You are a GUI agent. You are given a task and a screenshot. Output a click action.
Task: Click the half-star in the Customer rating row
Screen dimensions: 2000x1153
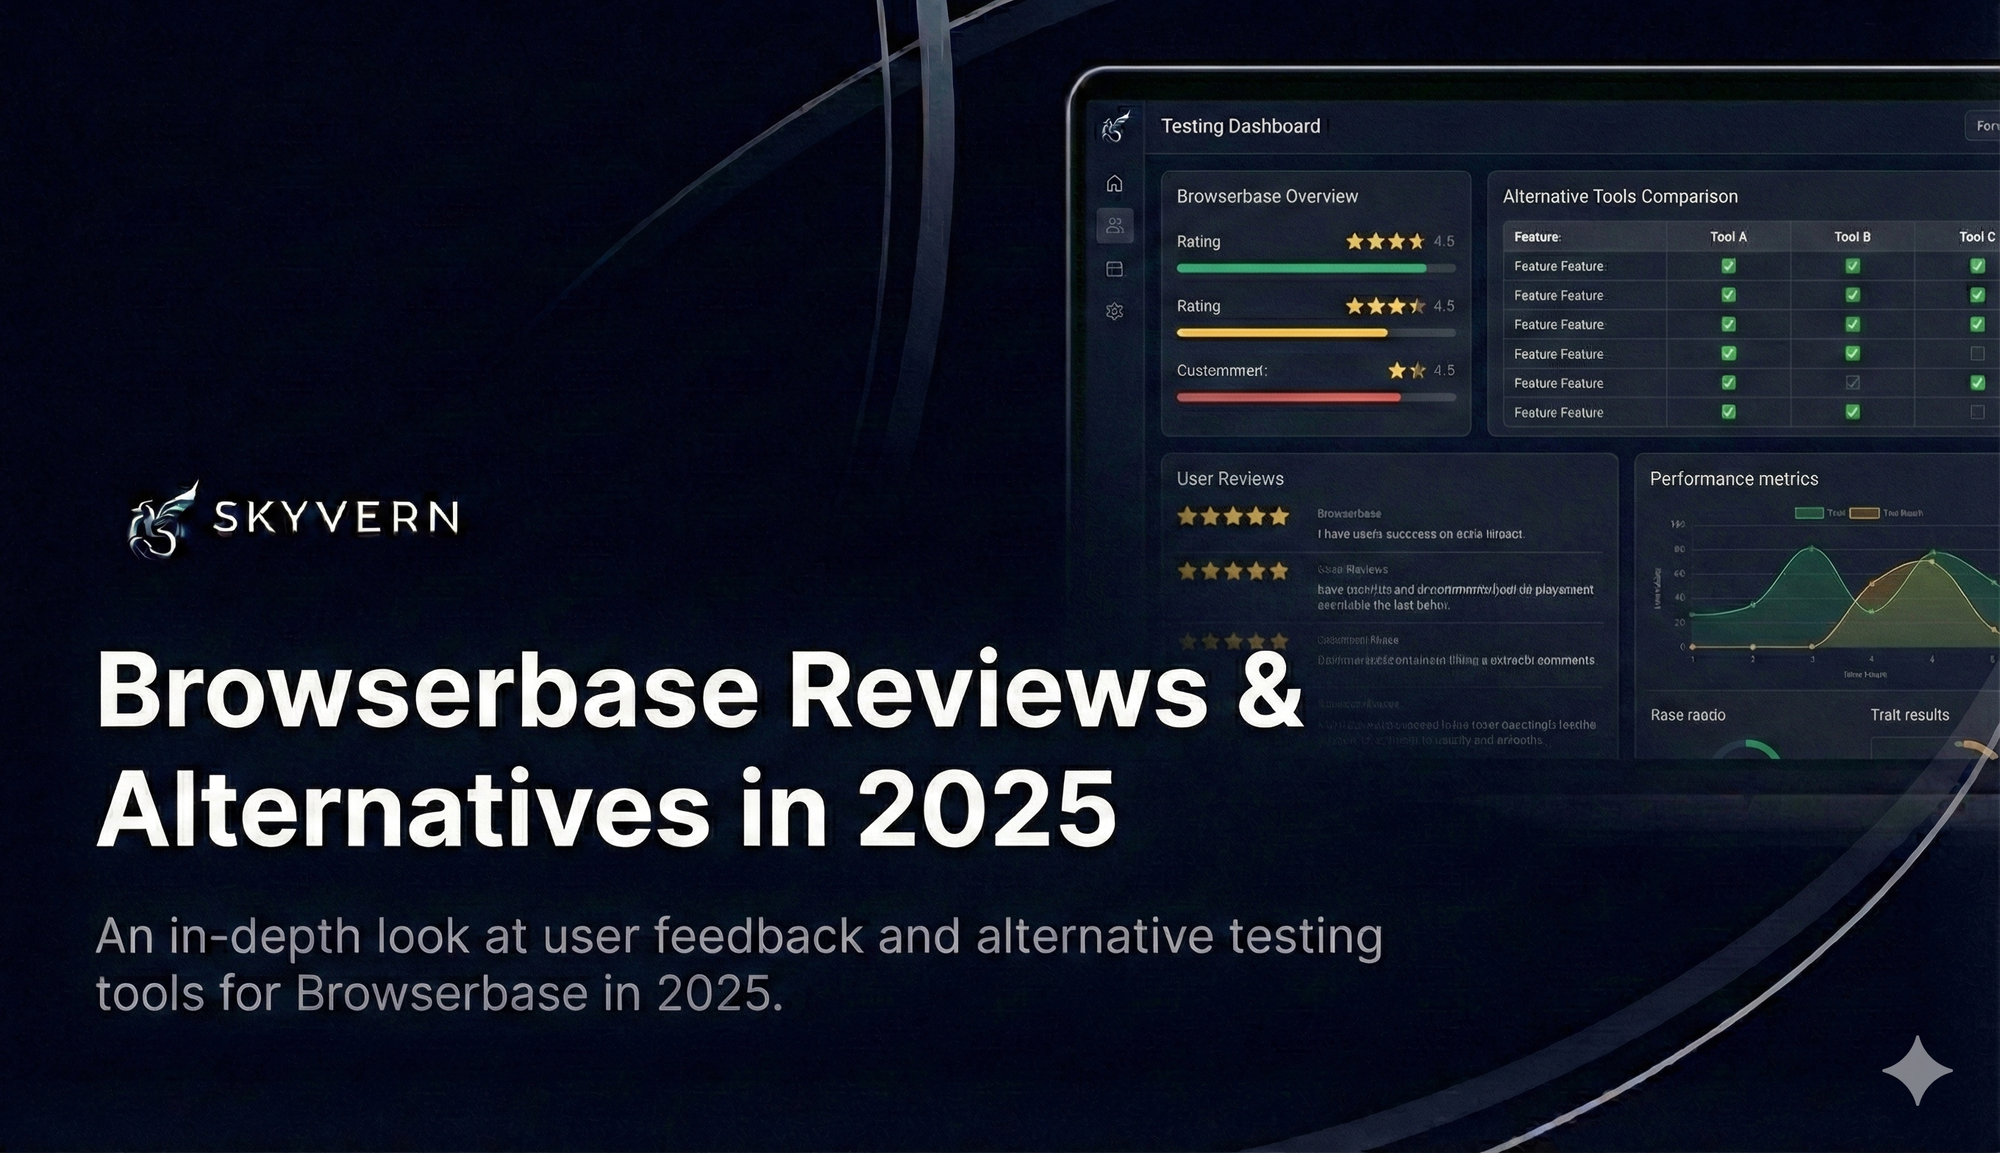point(1419,371)
